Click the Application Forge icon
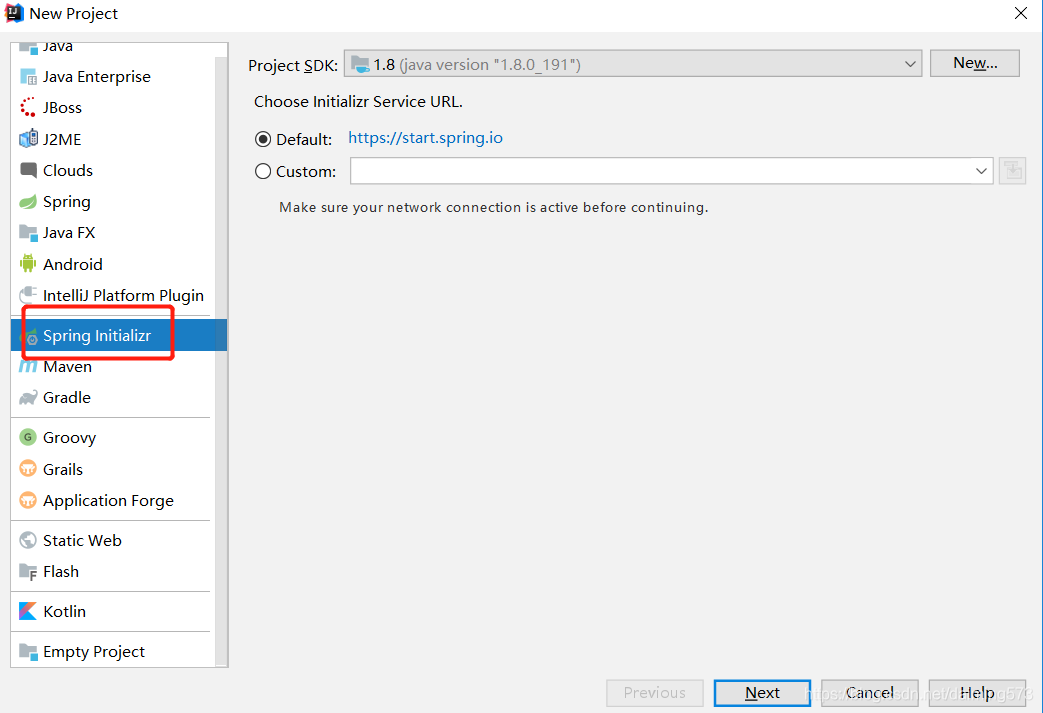 (28, 500)
